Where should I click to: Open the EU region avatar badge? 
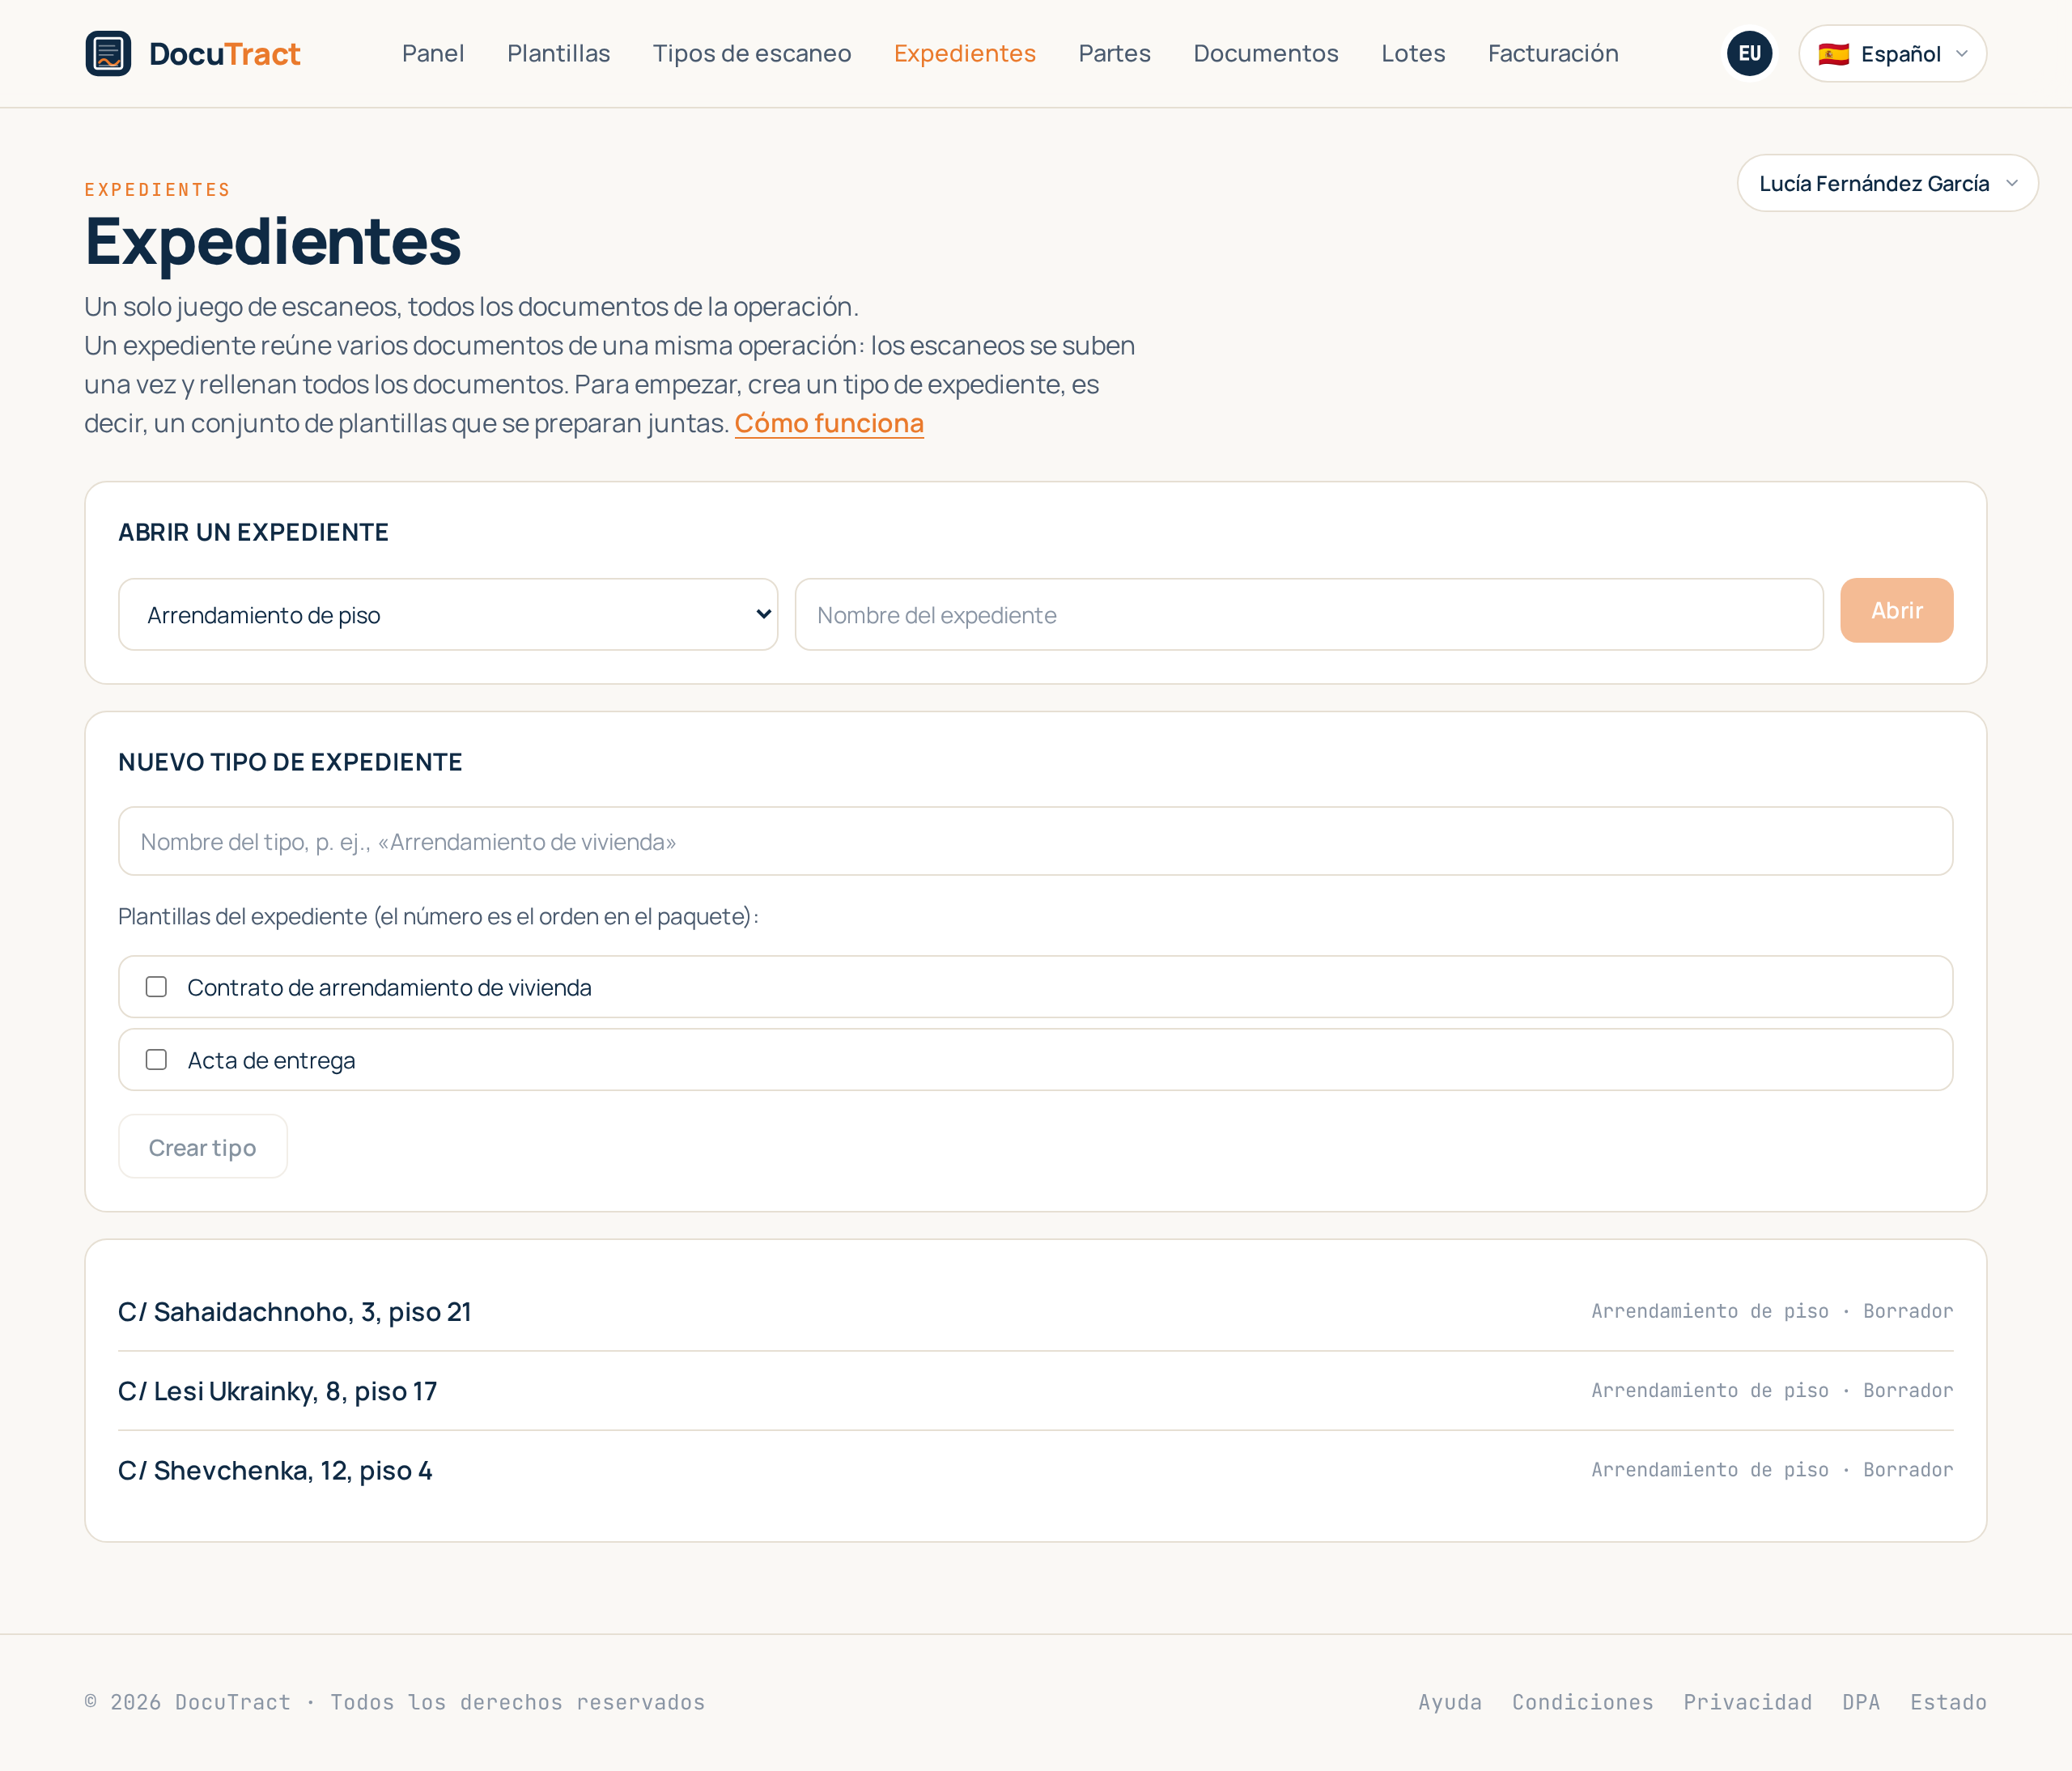[x=1749, y=53]
